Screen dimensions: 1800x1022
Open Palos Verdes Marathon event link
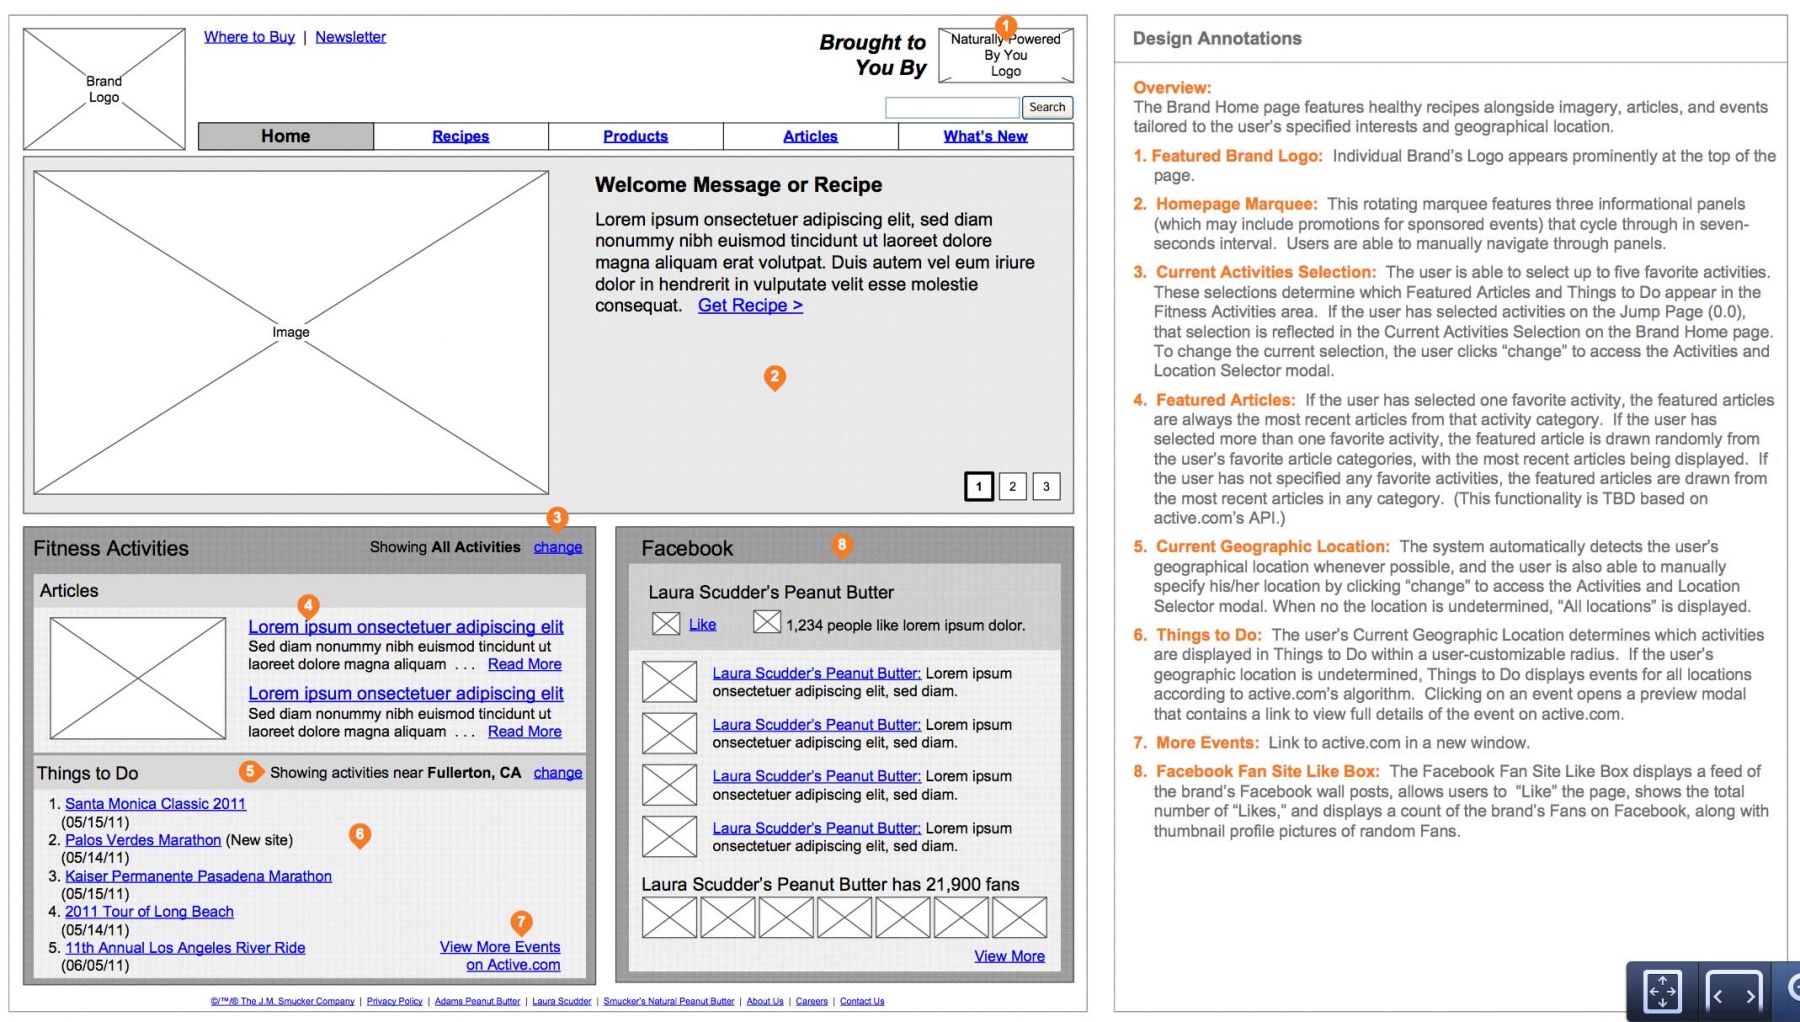tap(143, 840)
